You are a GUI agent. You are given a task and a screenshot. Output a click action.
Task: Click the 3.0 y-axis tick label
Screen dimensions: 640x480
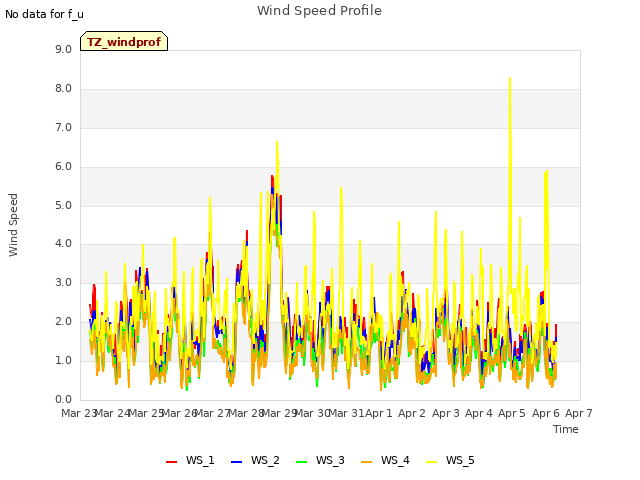(x=63, y=283)
